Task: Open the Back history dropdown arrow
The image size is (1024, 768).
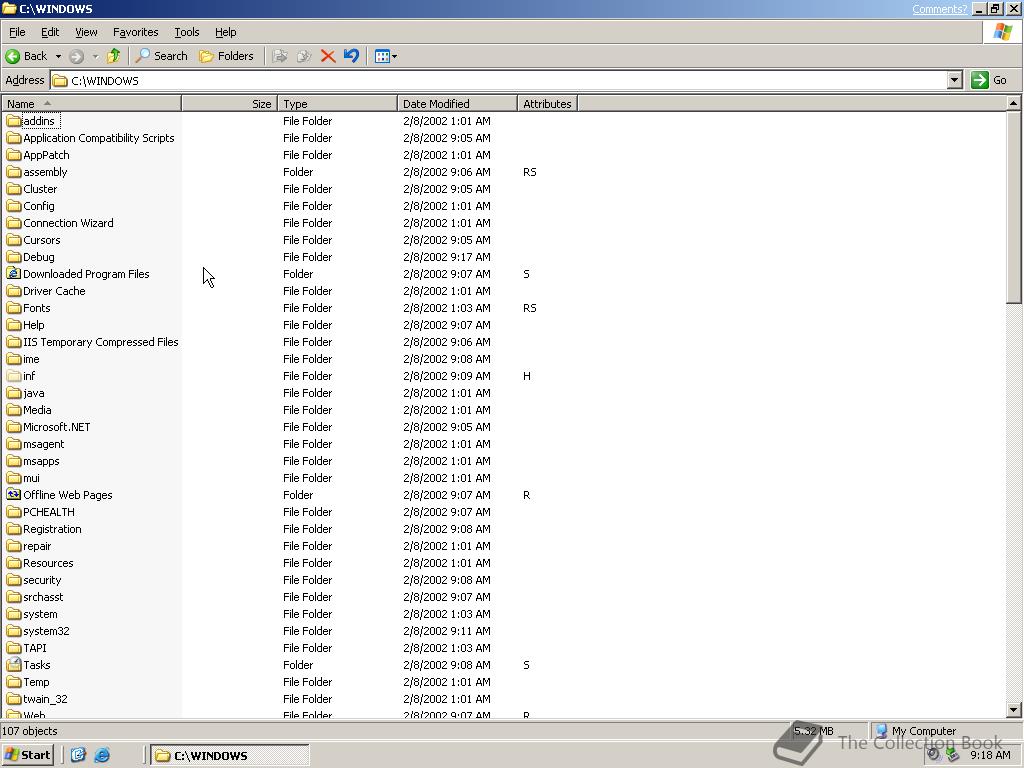Action: tap(58, 56)
